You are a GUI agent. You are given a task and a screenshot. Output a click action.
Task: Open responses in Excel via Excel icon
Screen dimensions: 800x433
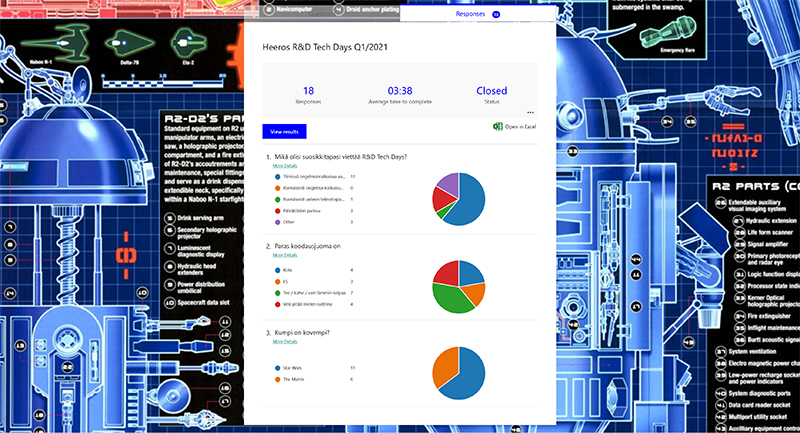(497, 126)
